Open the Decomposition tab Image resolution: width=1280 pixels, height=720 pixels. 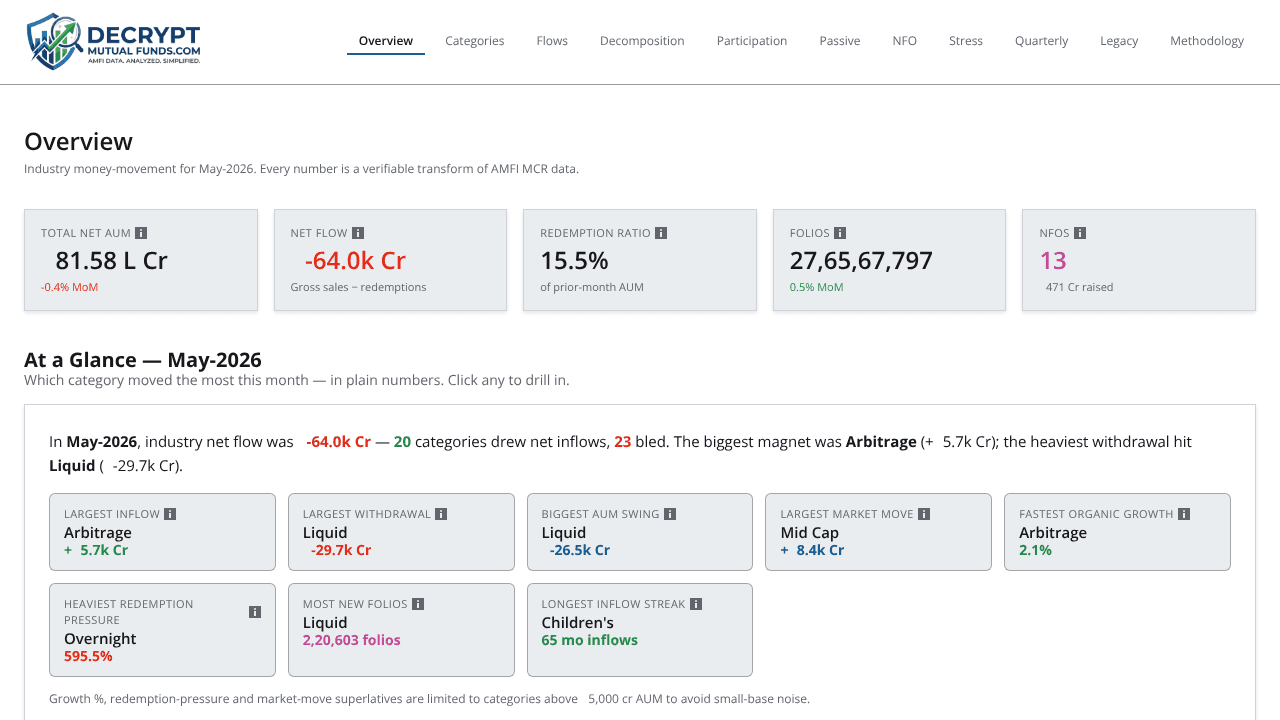click(642, 41)
